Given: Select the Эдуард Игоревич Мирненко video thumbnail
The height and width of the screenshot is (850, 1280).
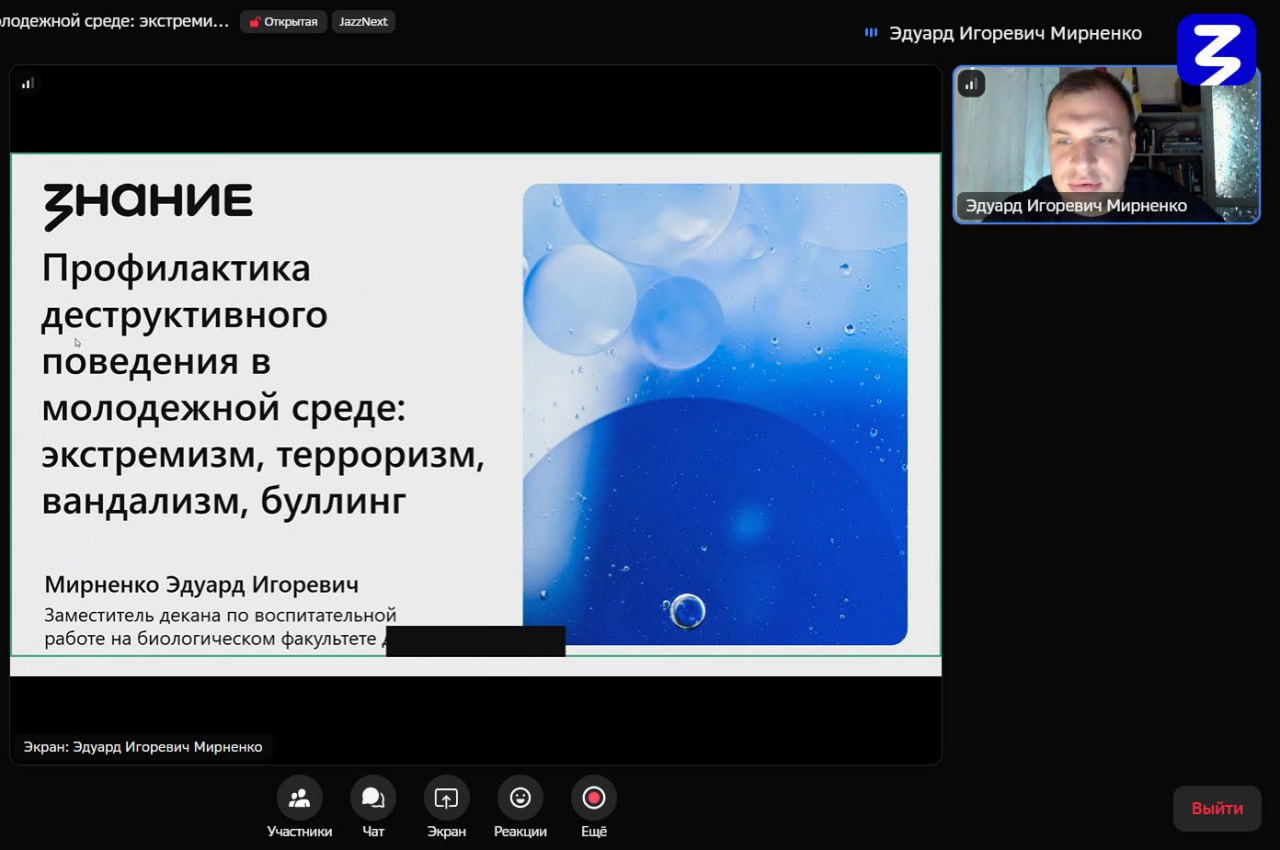Looking at the screenshot, I should click(1106, 144).
